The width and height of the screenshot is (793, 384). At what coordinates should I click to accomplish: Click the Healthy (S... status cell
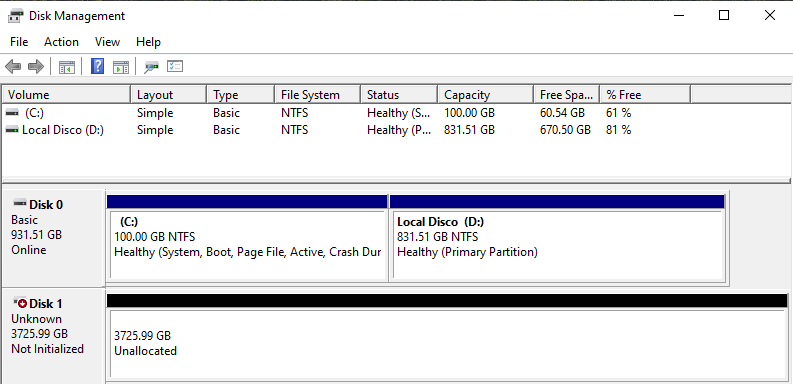[399, 113]
